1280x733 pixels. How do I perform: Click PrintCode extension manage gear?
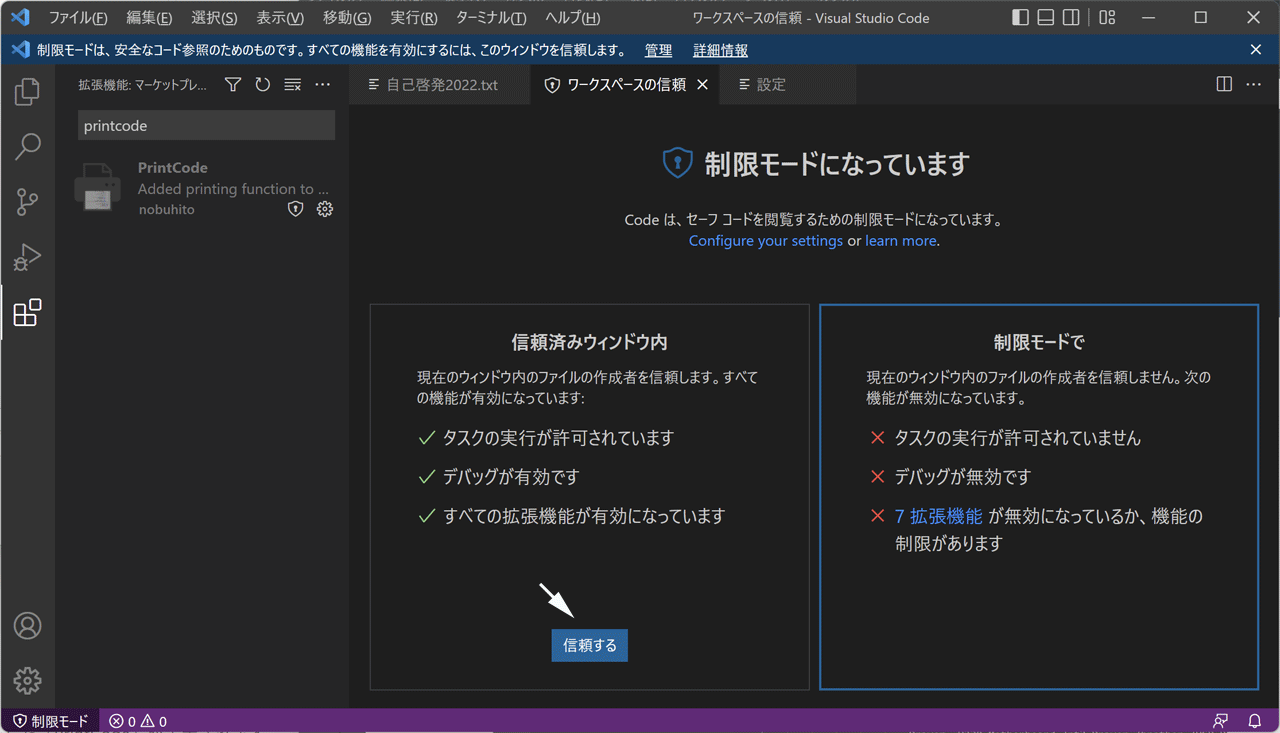coord(325,209)
